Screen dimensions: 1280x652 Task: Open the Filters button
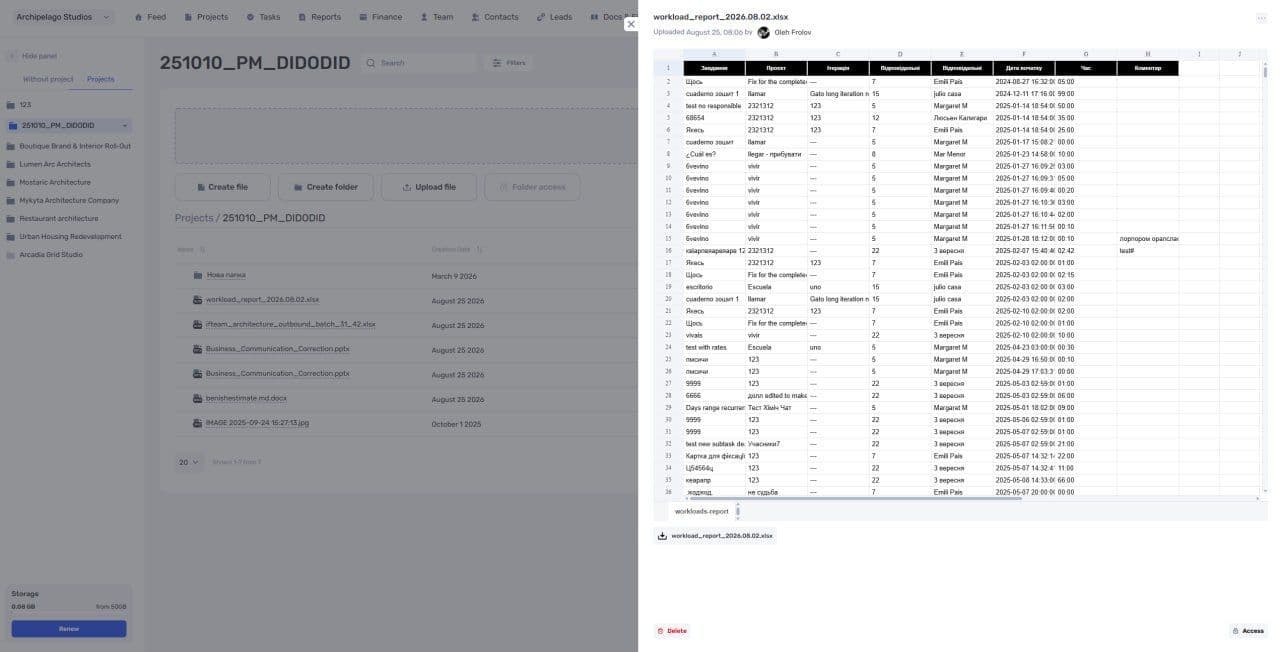[x=509, y=63]
